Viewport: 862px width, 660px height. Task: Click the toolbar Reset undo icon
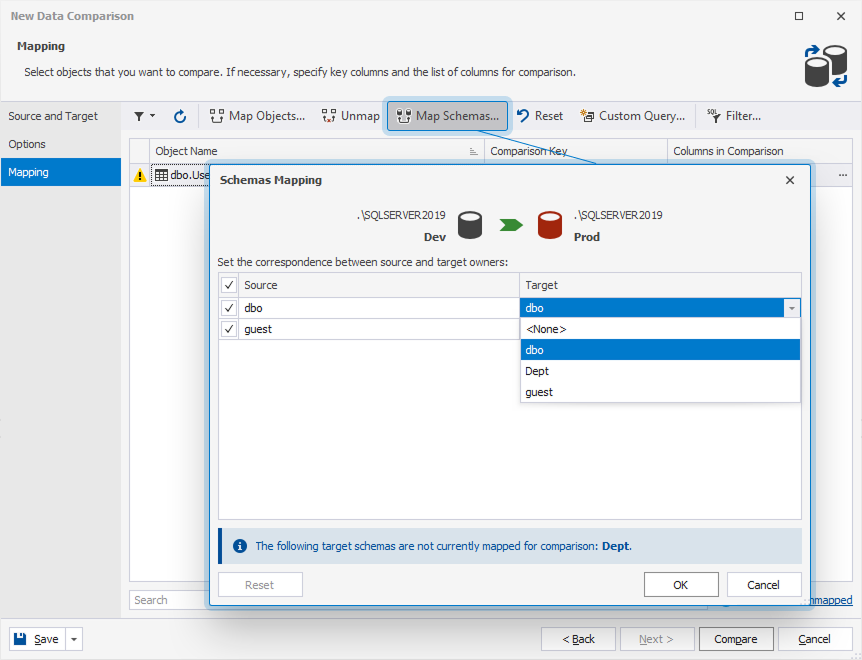523,116
